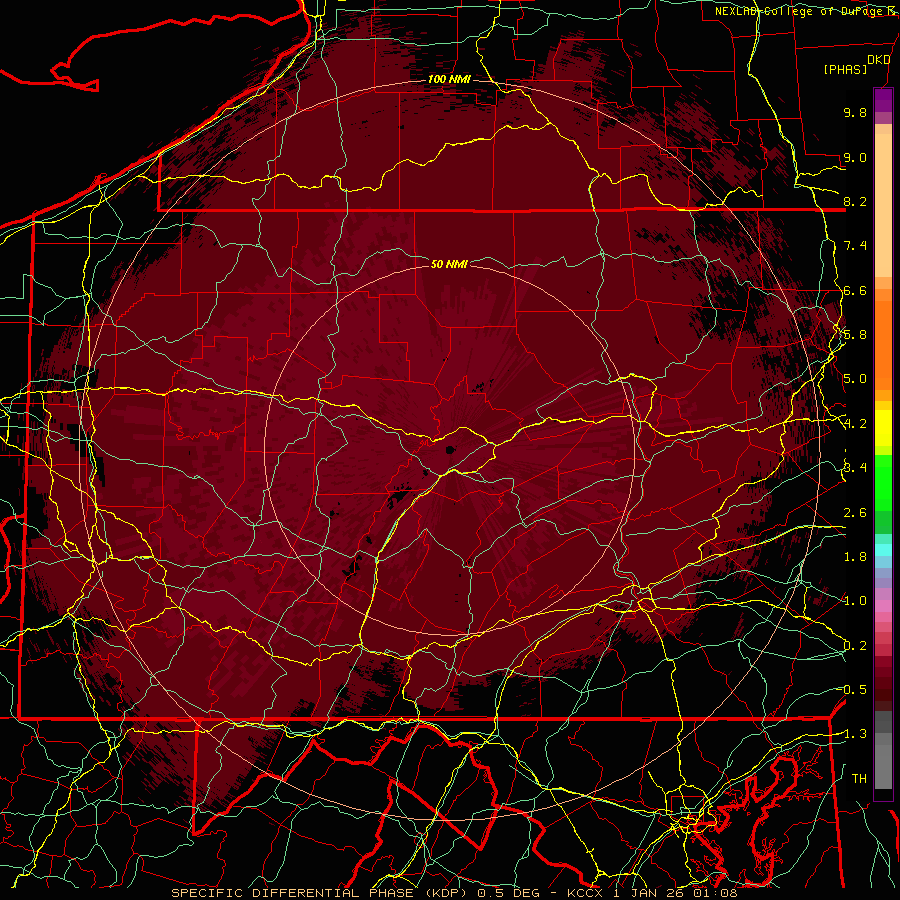This screenshot has height=900, width=900.
Task: Click the '50 NMI' range ring label
Action: (449, 264)
